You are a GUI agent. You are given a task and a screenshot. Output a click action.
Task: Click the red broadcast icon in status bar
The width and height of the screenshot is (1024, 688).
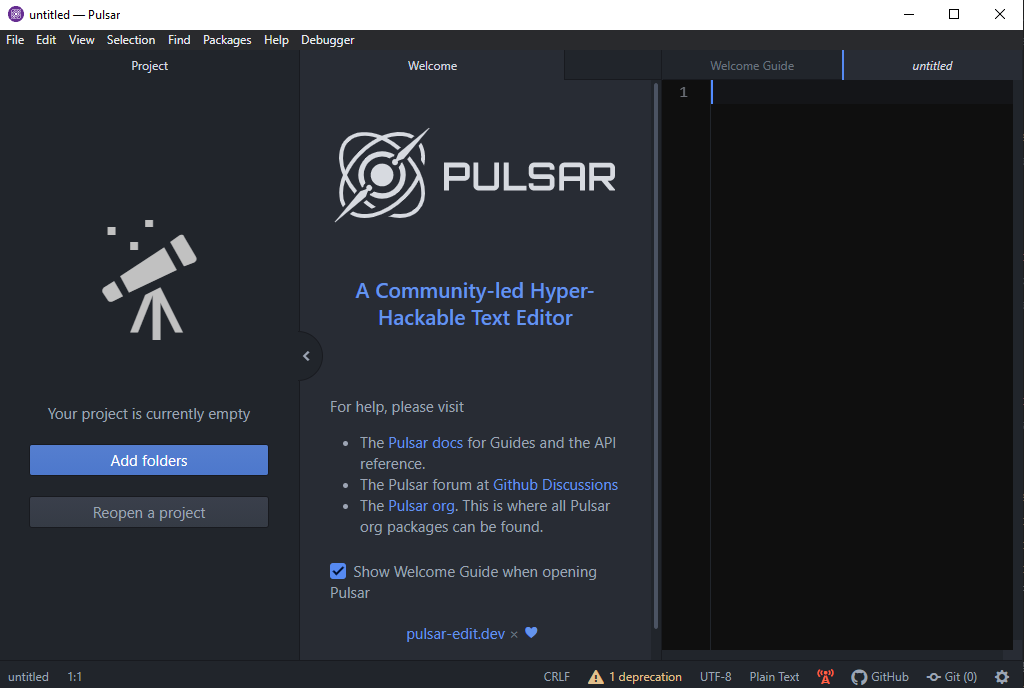click(x=825, y=677)
